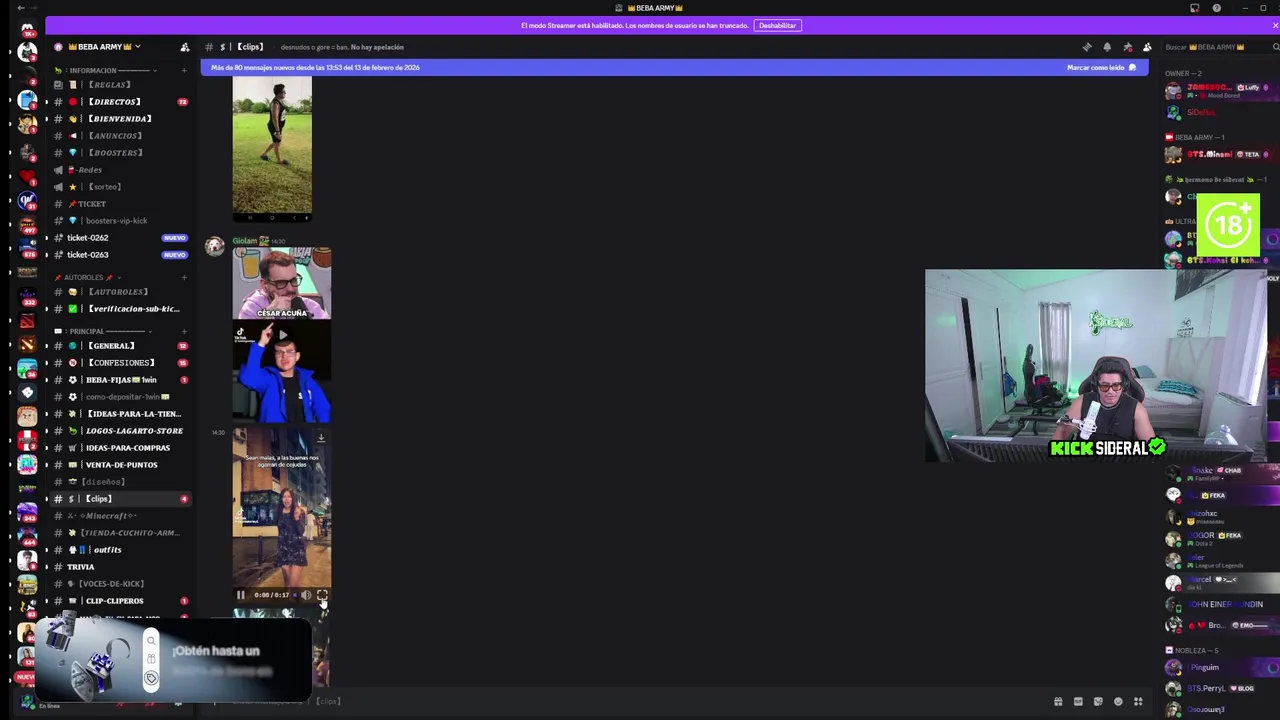Open the REGLAS channel
Viewport: 1280px width, 720px height.
click(120, 85)
